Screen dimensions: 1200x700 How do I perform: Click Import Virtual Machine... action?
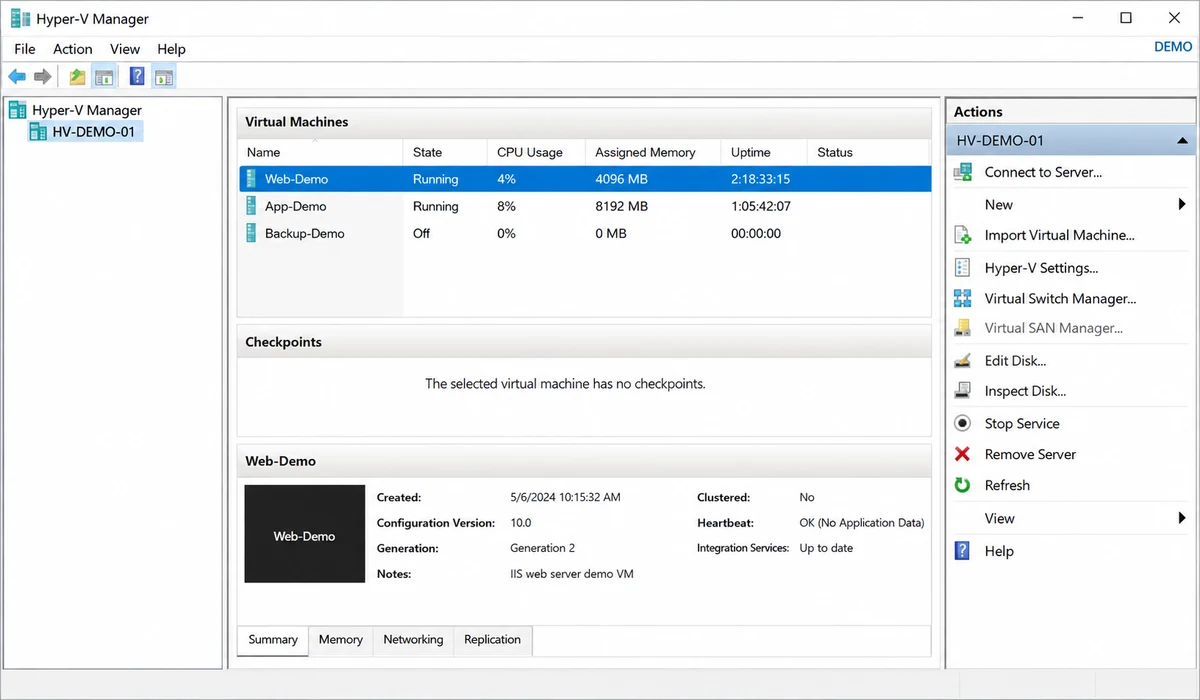pyautogui.click(x=1059, y=235)
